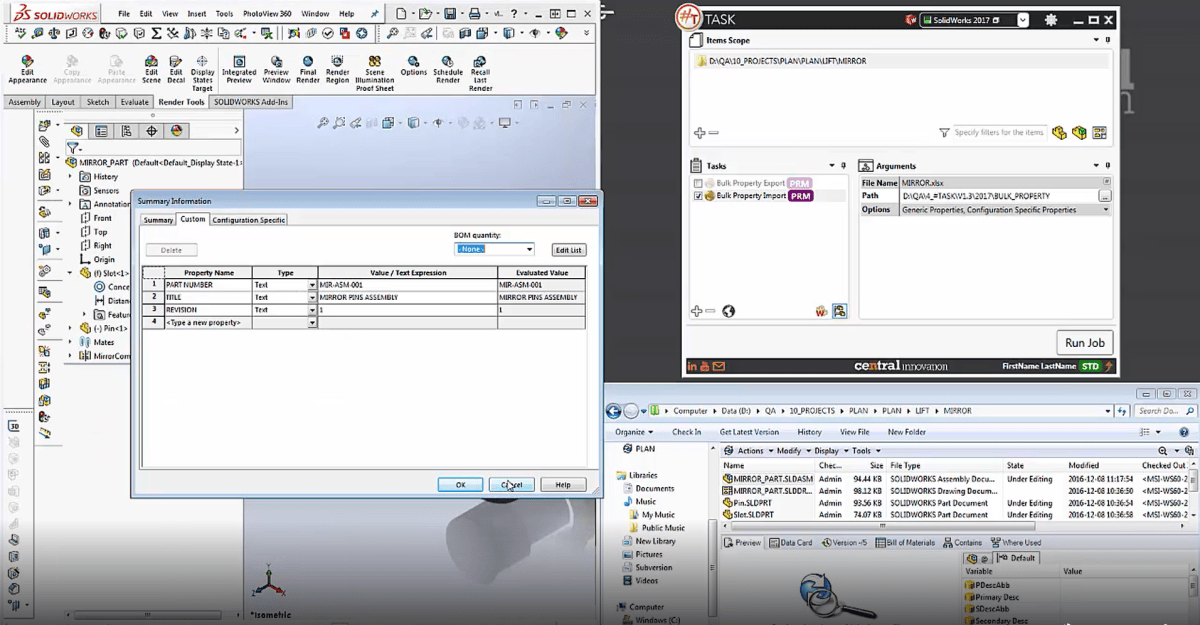This screenshot has width=1200, height=625.
Task: Click the Scene Illumination Proof Sheet icon
Action: [x=375, y=62]
